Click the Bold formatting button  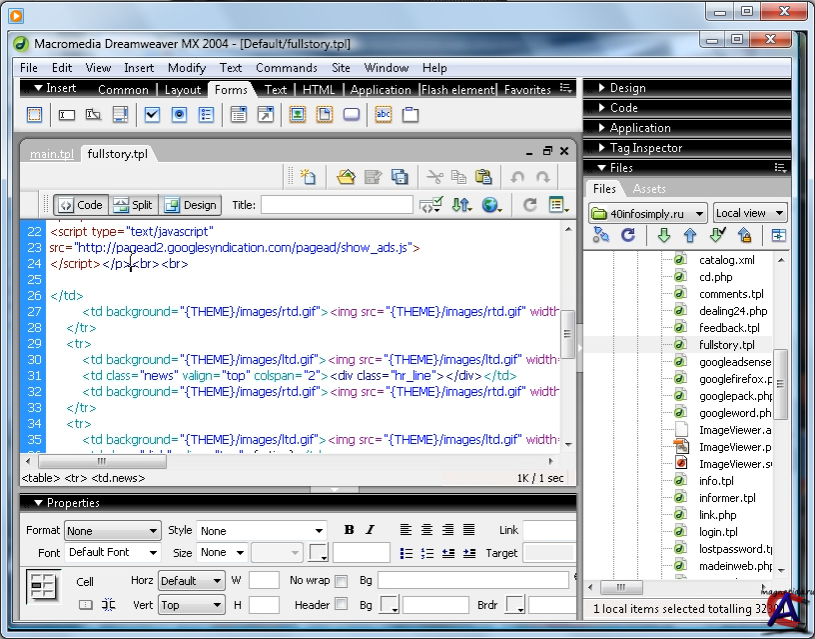[x=349, y=530]
